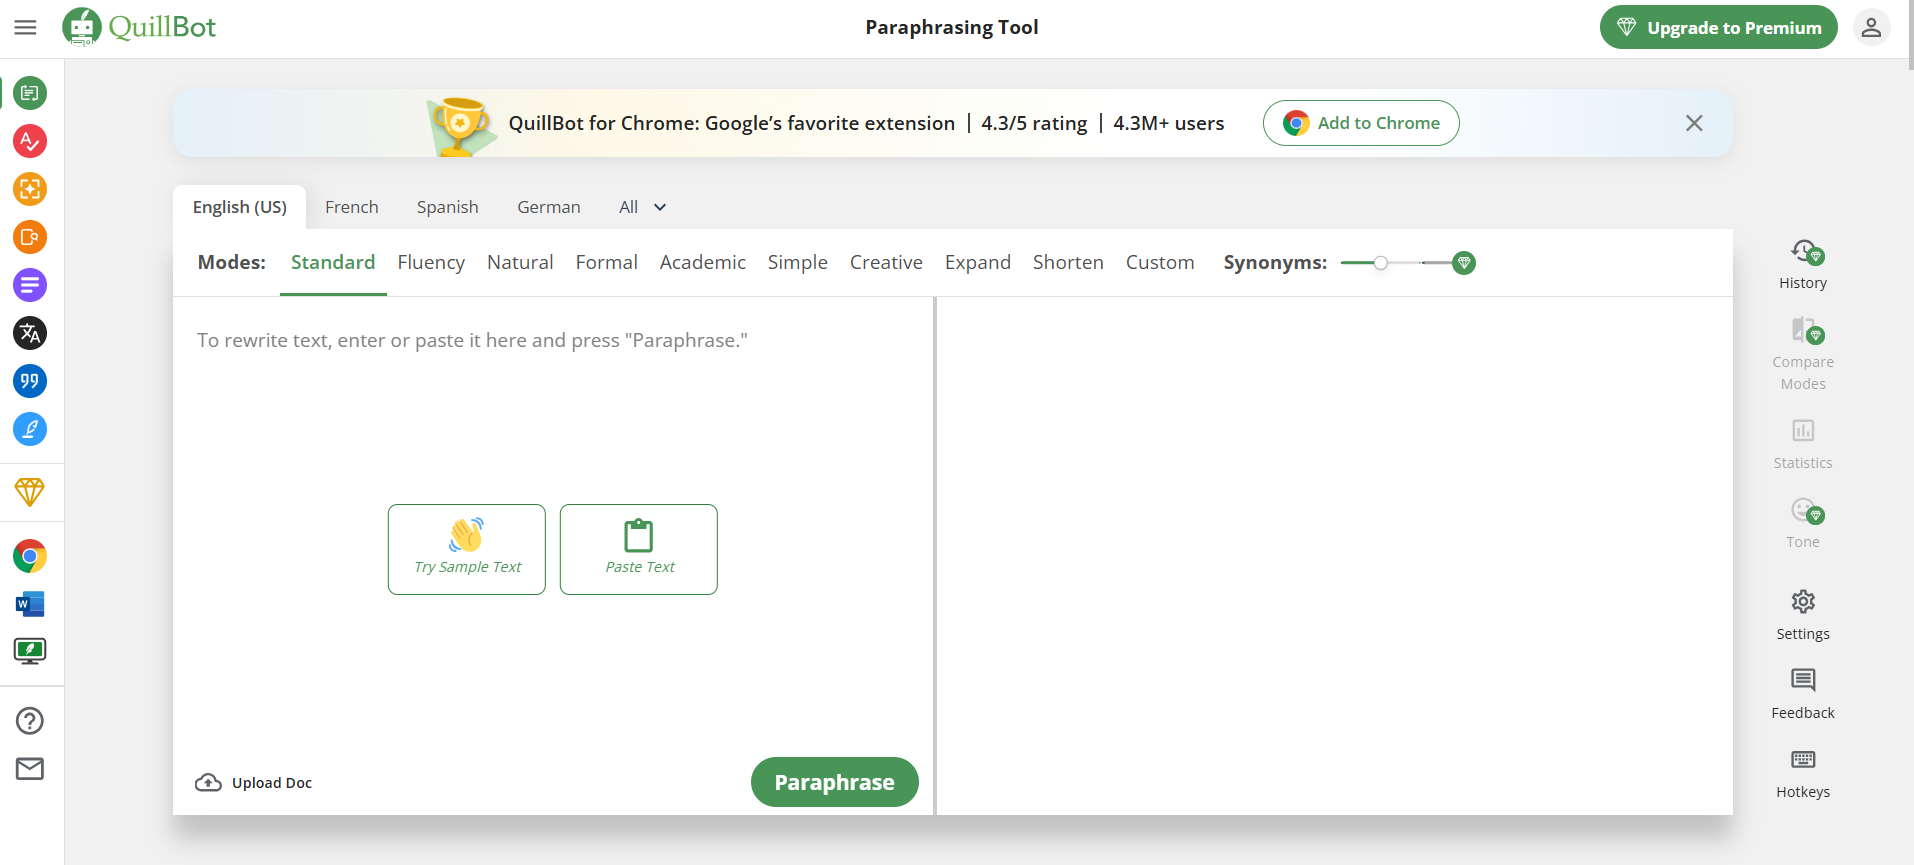Open the help center question mark icon
The image size is (1914, 865).
click(x=30, y=721)
